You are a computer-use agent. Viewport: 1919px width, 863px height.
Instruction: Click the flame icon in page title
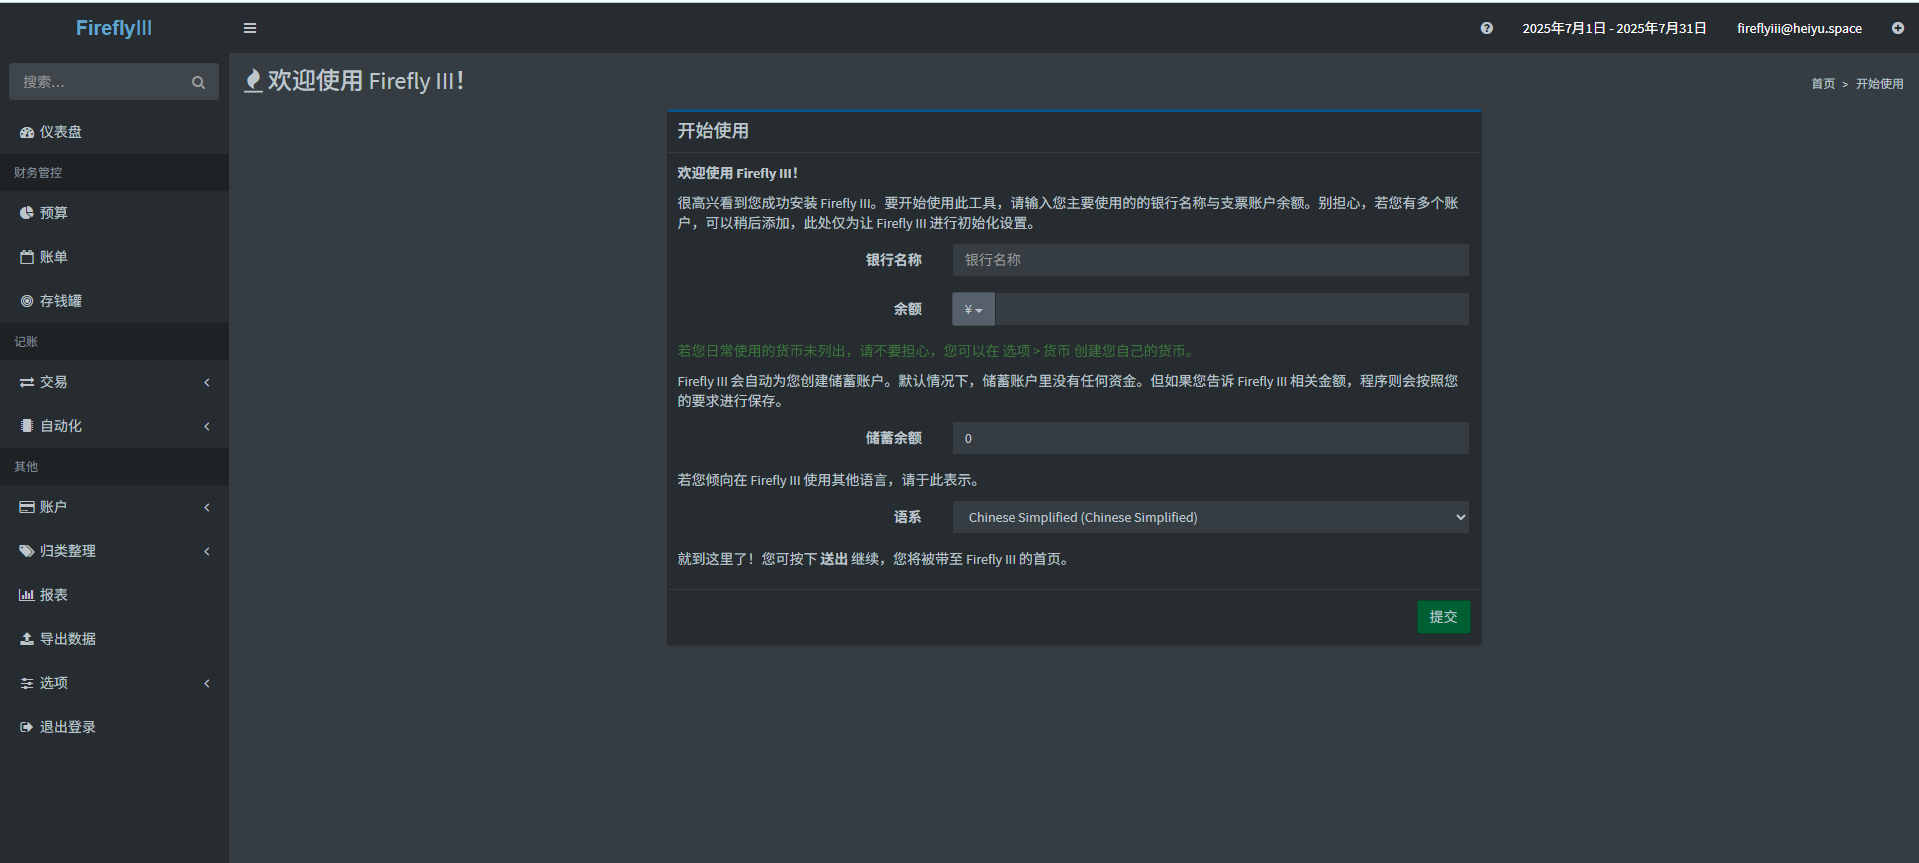click(x=253, y=81)
